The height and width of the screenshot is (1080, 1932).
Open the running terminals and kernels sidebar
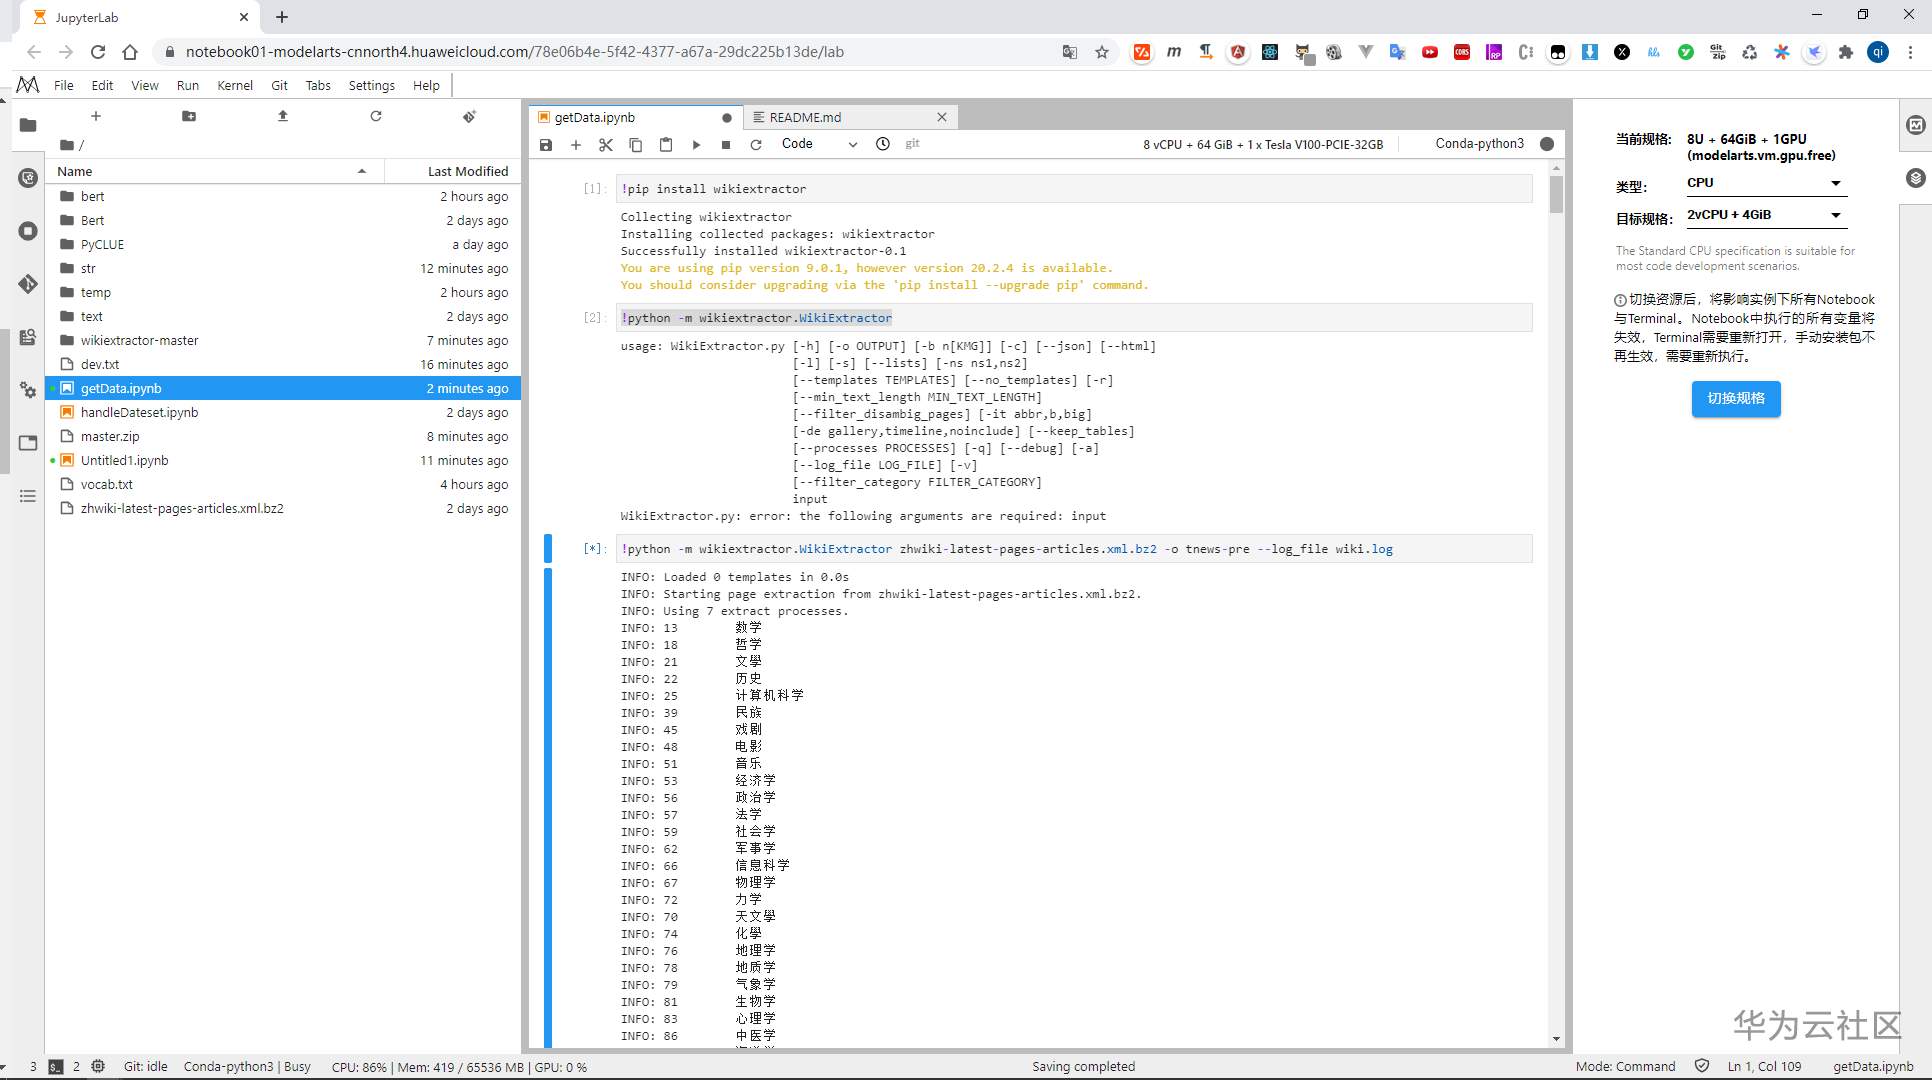click(28, 231)
